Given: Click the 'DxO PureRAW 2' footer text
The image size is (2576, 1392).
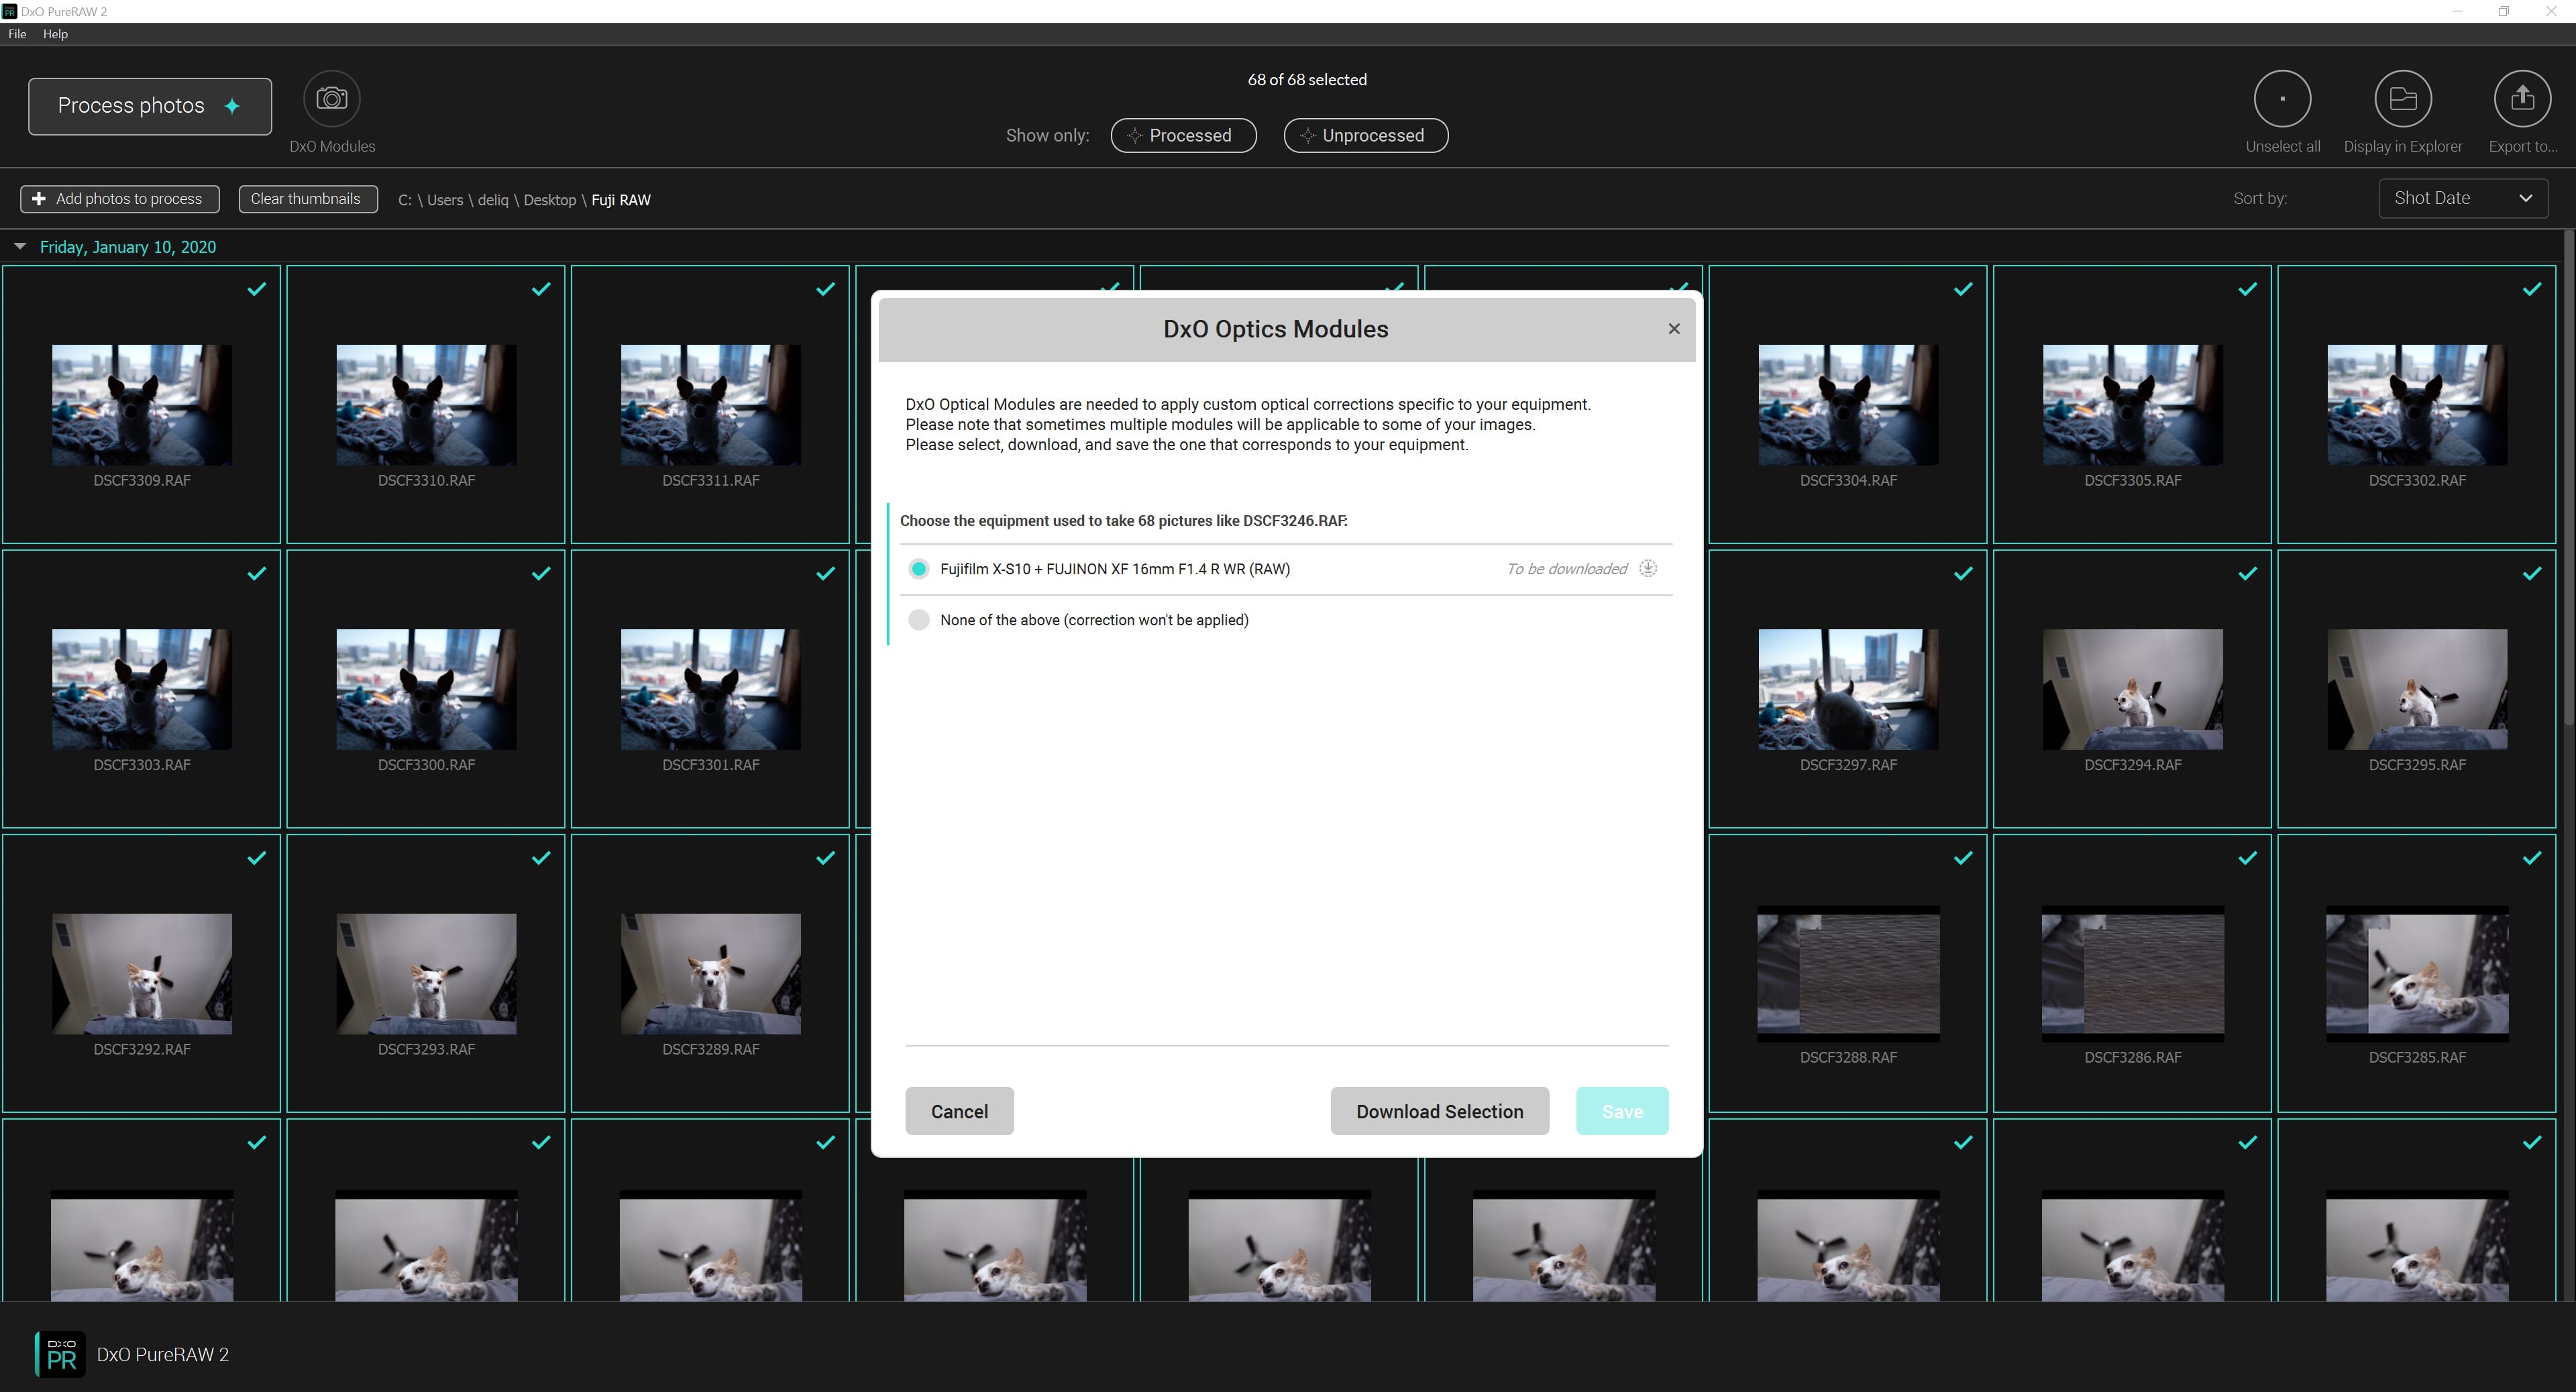Looking at the screenshot, I should (163, 1355).
